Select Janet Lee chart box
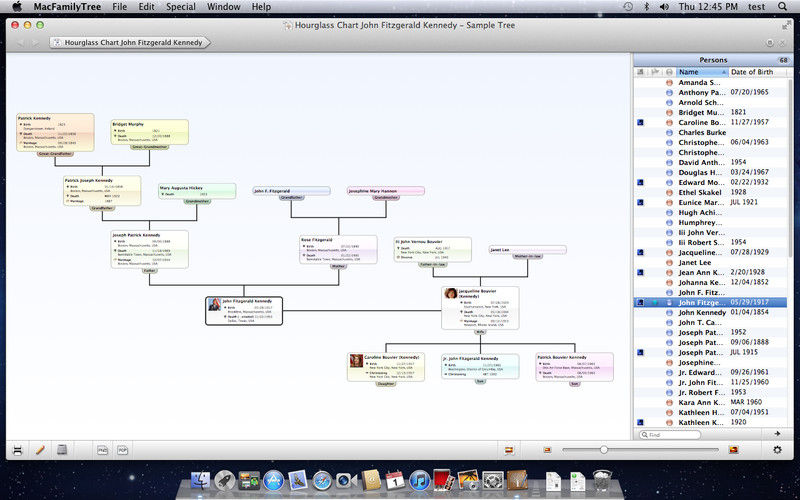This screenshot has height=500, width=800. click(528, 249)
